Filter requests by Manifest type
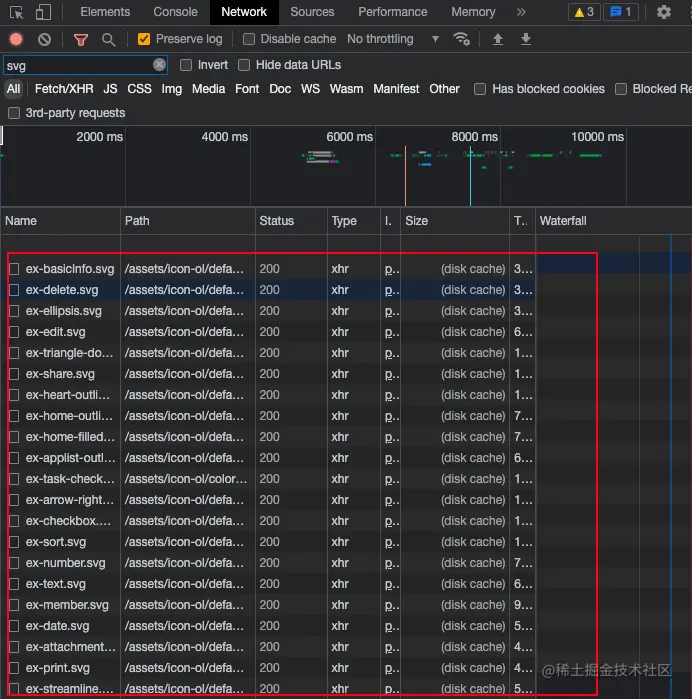The height and width of the screenshot is (699, 692). tap(396, 89)
